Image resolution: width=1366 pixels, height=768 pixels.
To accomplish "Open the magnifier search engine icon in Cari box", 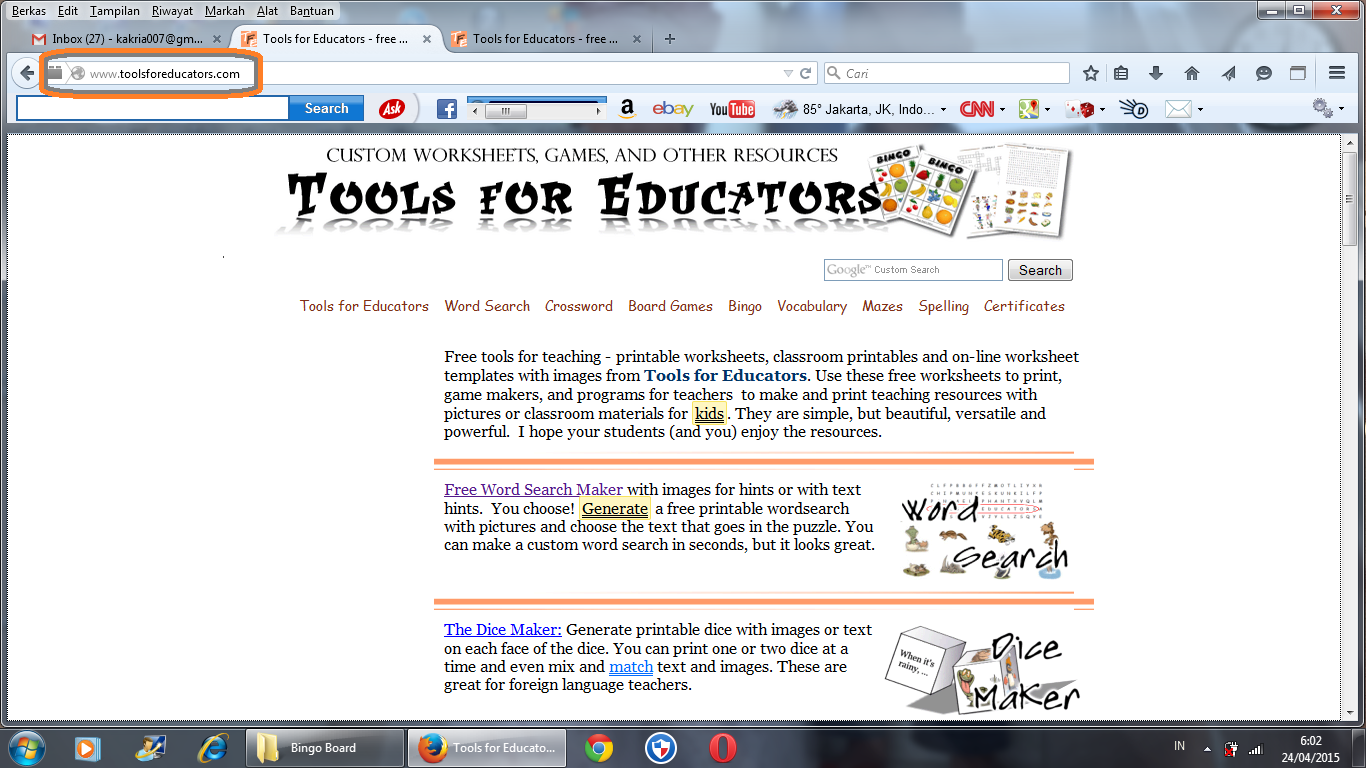I will [834, 73].
